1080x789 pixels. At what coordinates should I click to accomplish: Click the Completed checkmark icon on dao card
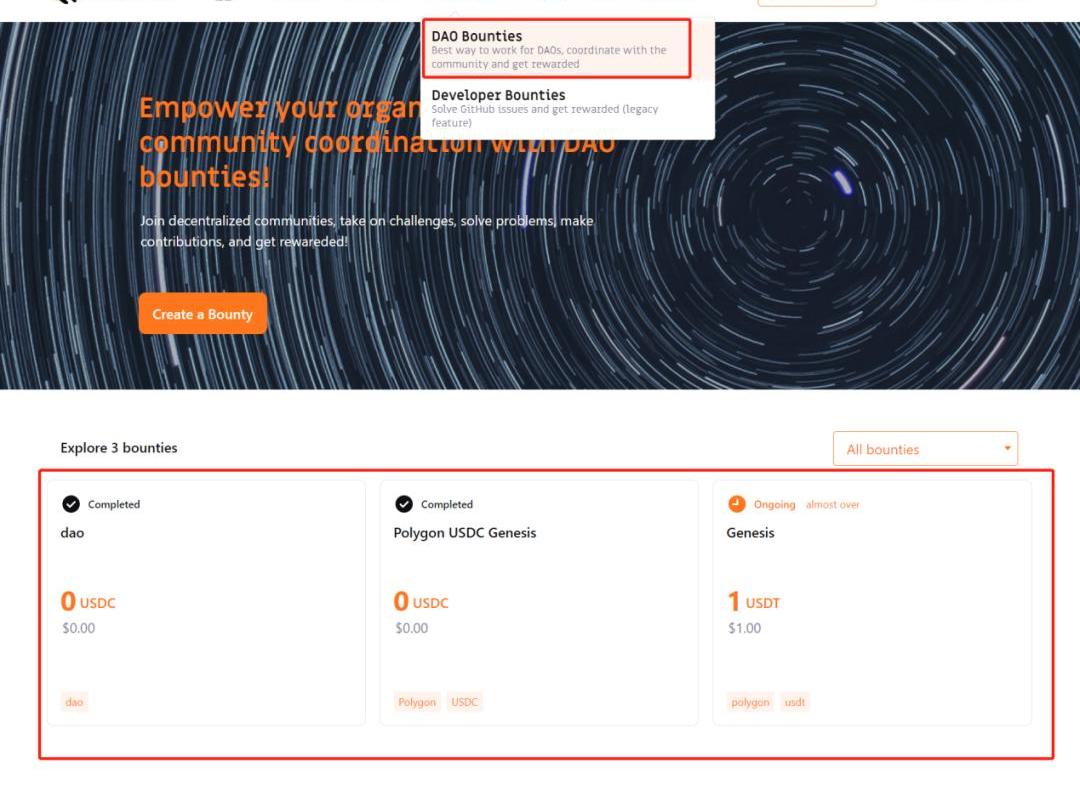click(71, 504)
